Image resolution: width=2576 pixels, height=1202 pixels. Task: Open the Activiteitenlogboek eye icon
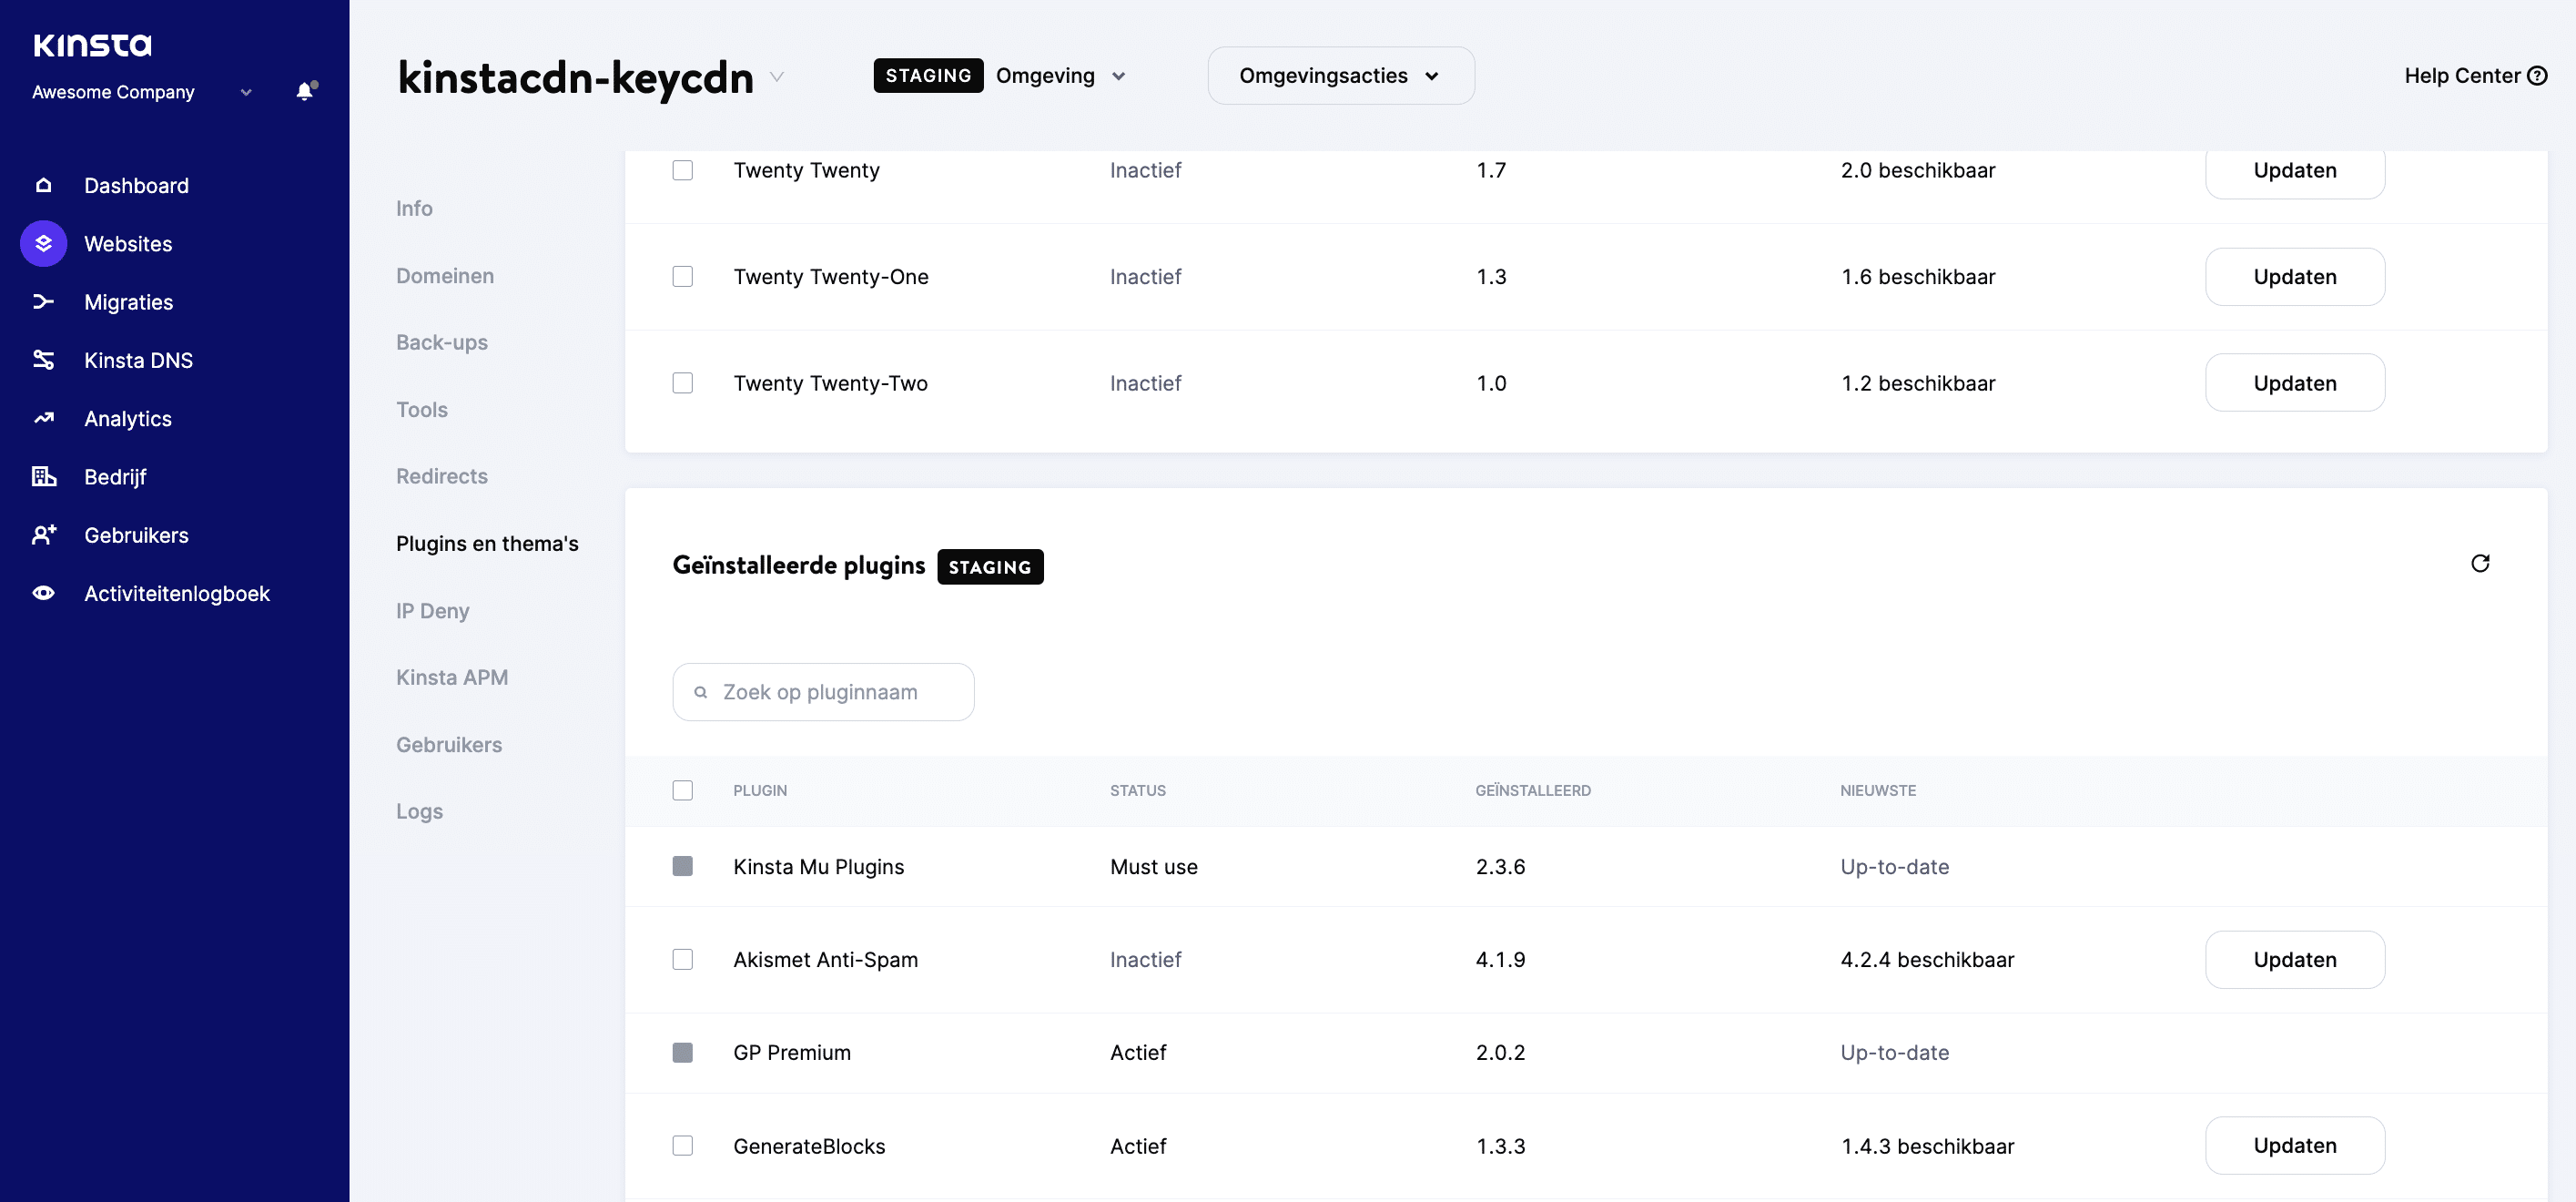coord(44,593)
